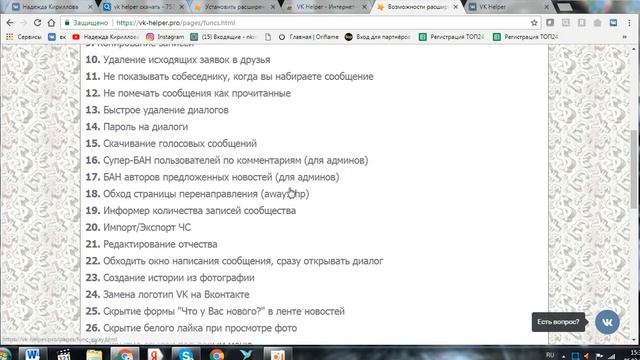Click the round VK chat widget icon
The width and height of the screenshot is (640, 360).
[607, 322]
